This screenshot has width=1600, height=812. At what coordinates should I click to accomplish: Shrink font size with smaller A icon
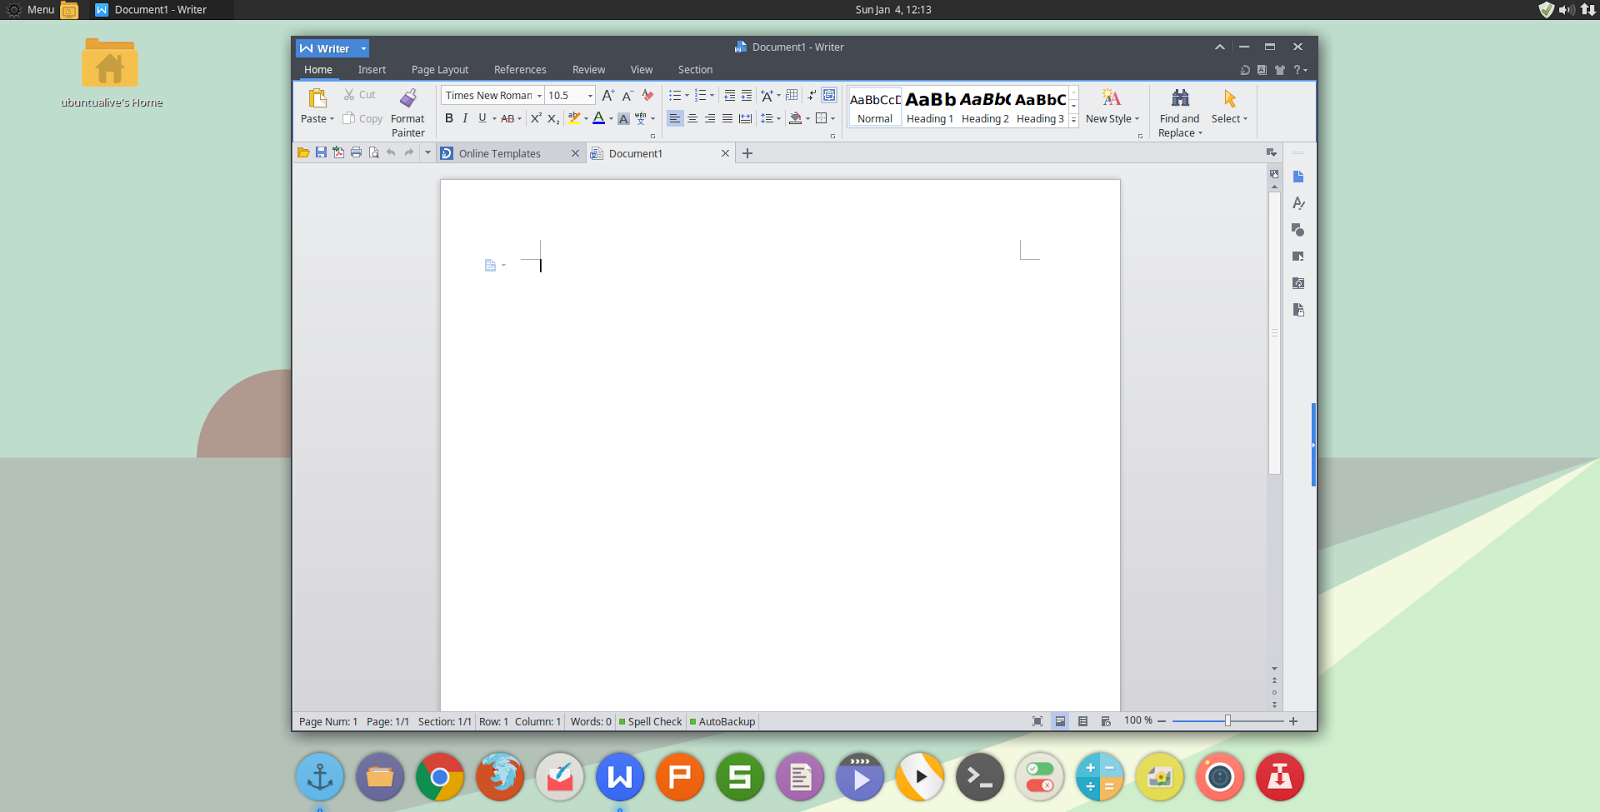tap(627, 96)
